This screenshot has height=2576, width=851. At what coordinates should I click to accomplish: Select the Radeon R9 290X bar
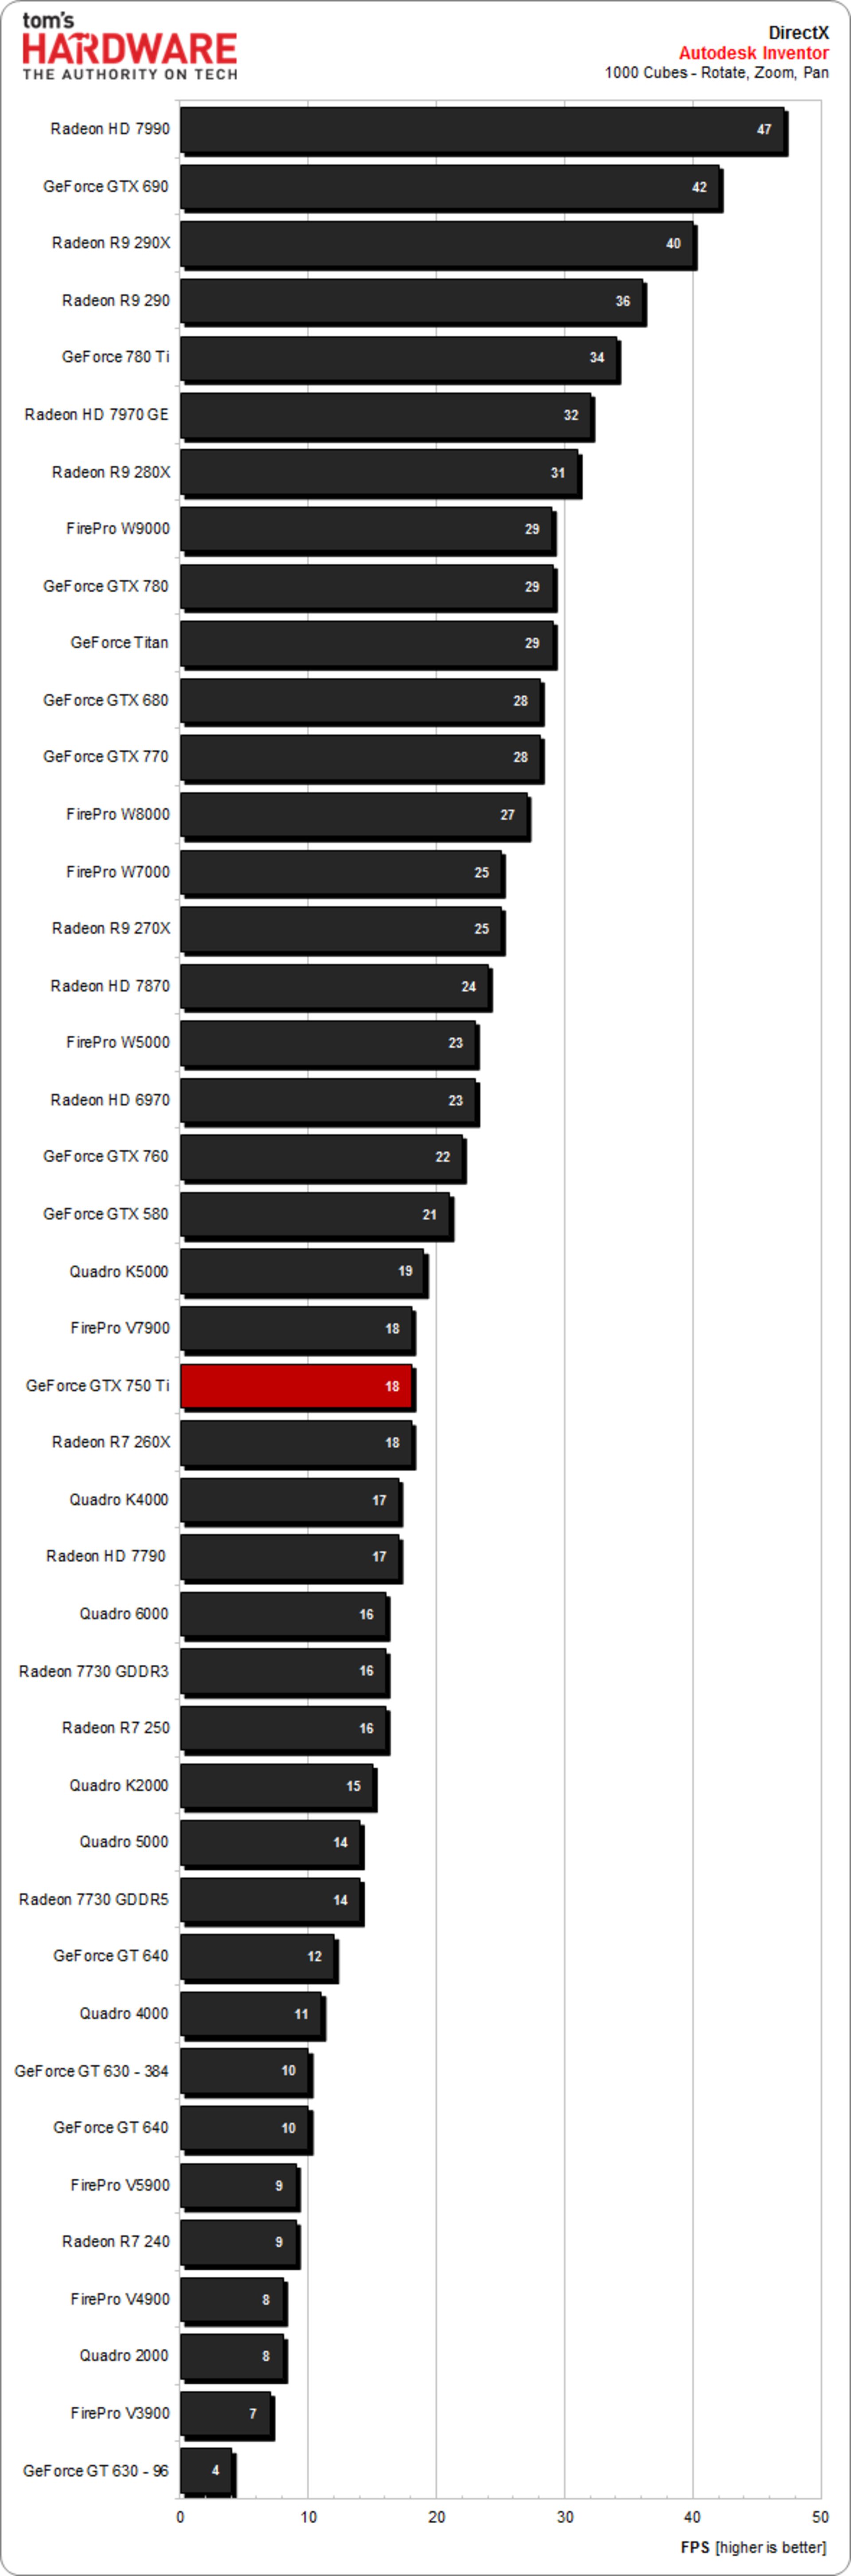[437, 244]
